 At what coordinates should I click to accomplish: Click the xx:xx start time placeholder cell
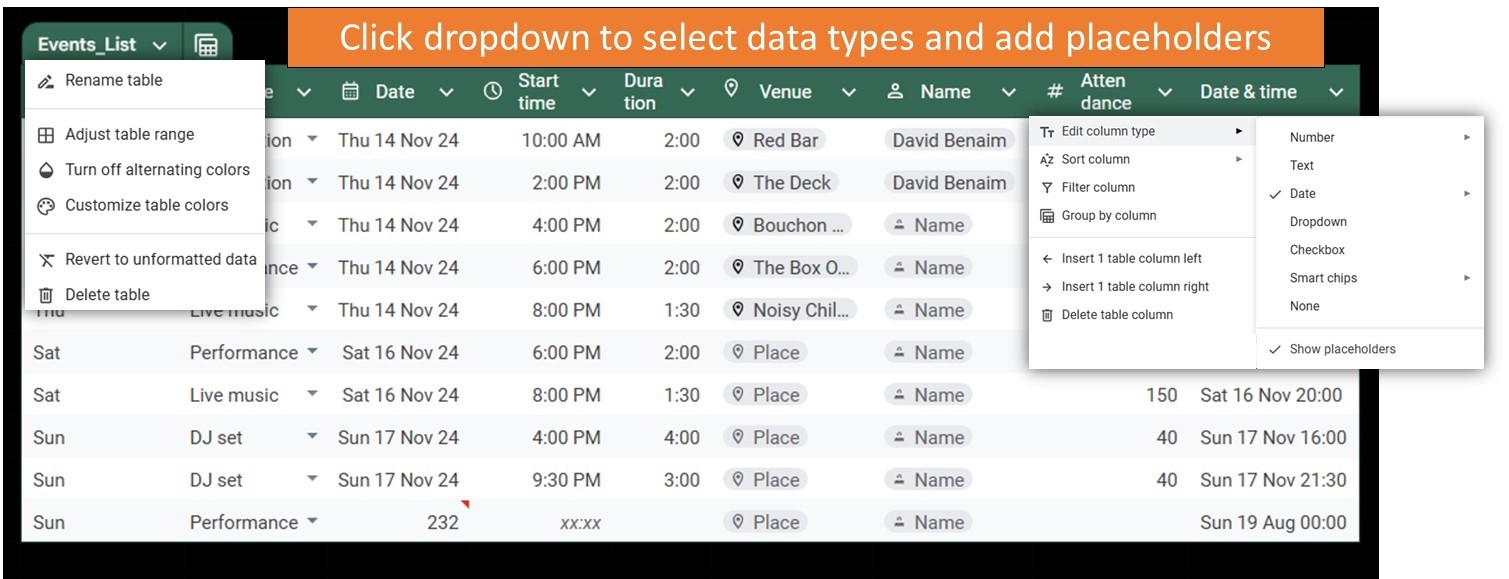point(580,523)
